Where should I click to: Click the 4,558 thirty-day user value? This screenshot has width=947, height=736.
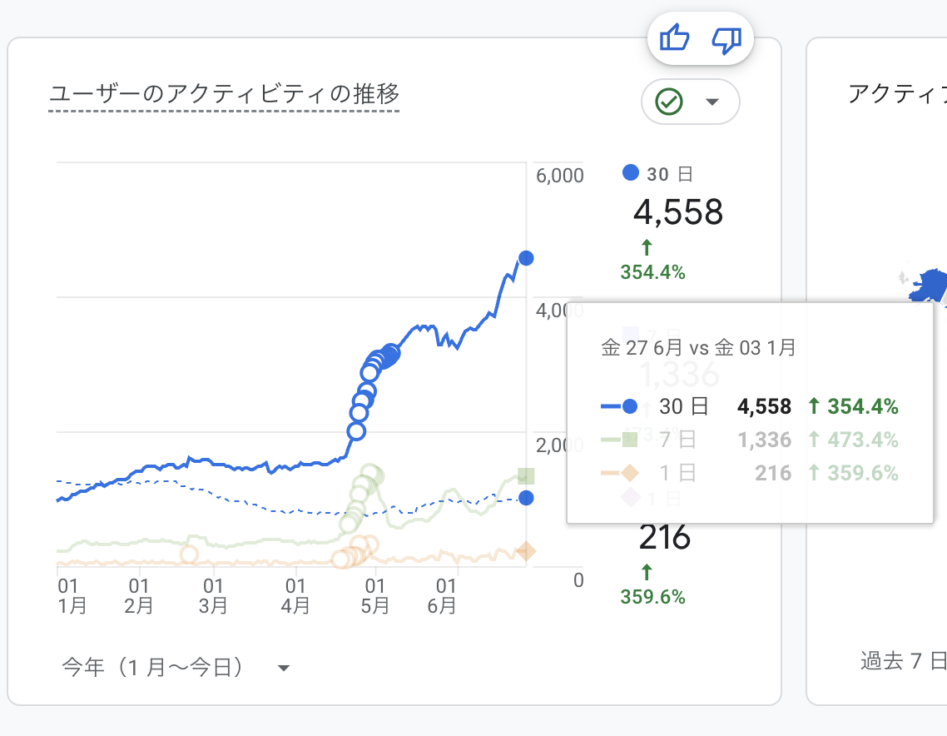[678, 212]
